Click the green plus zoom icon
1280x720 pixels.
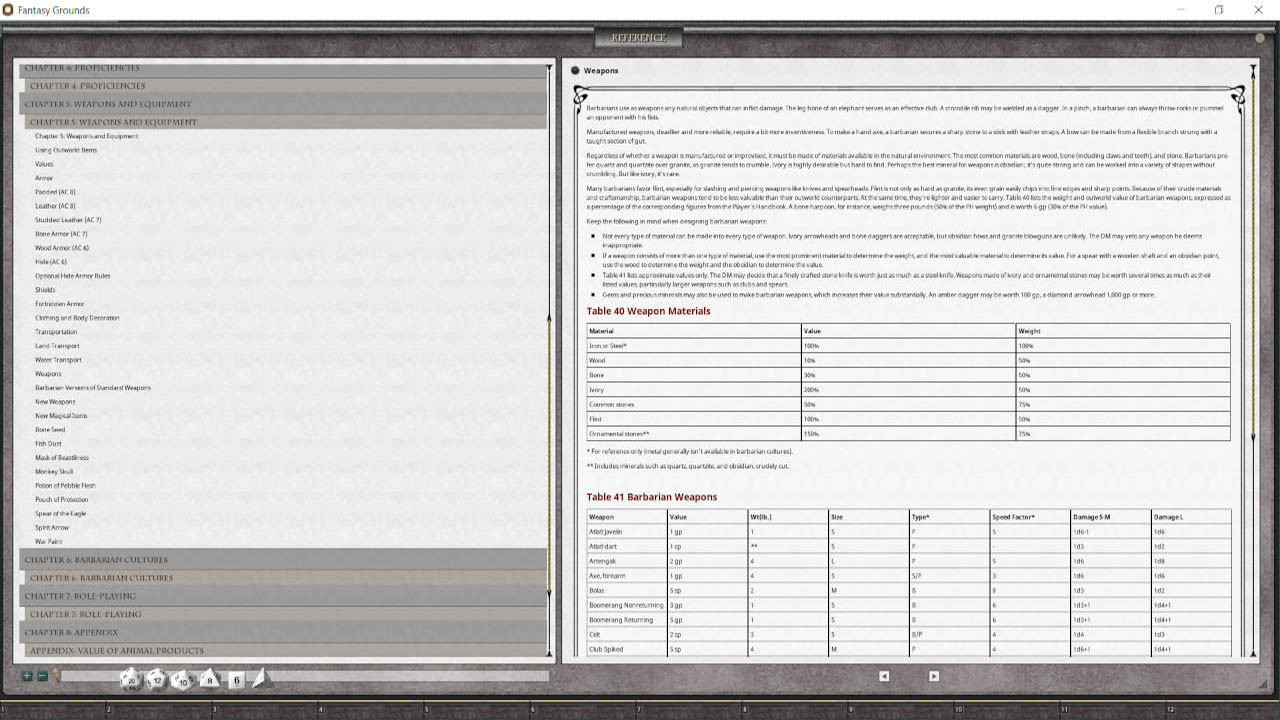pos(27,676)
